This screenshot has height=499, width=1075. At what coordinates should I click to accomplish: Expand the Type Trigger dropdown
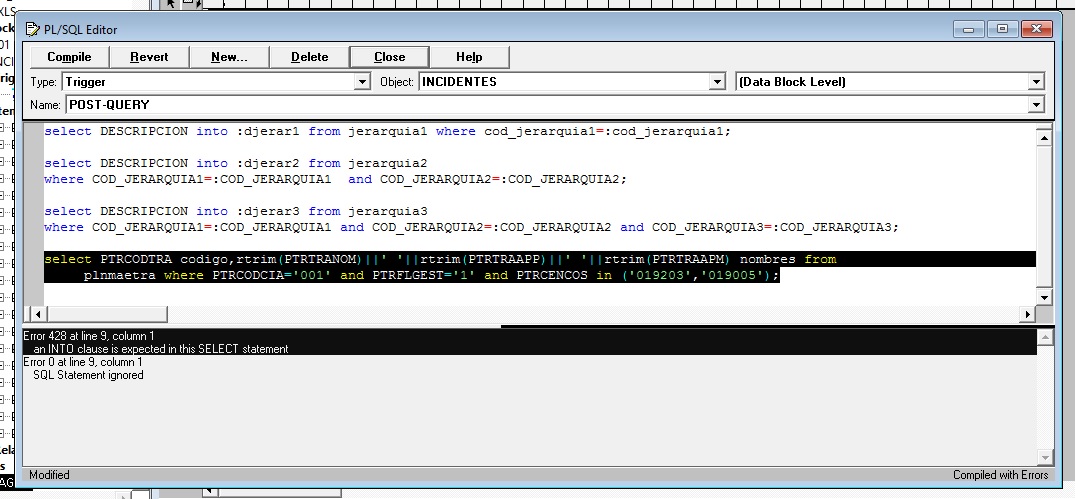[362, 82]
